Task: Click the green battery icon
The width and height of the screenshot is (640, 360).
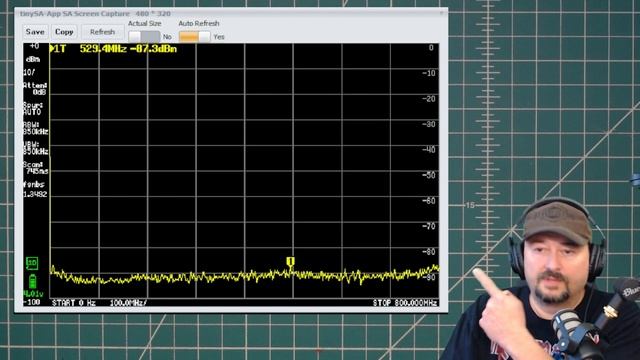Action: coord(32,282)
